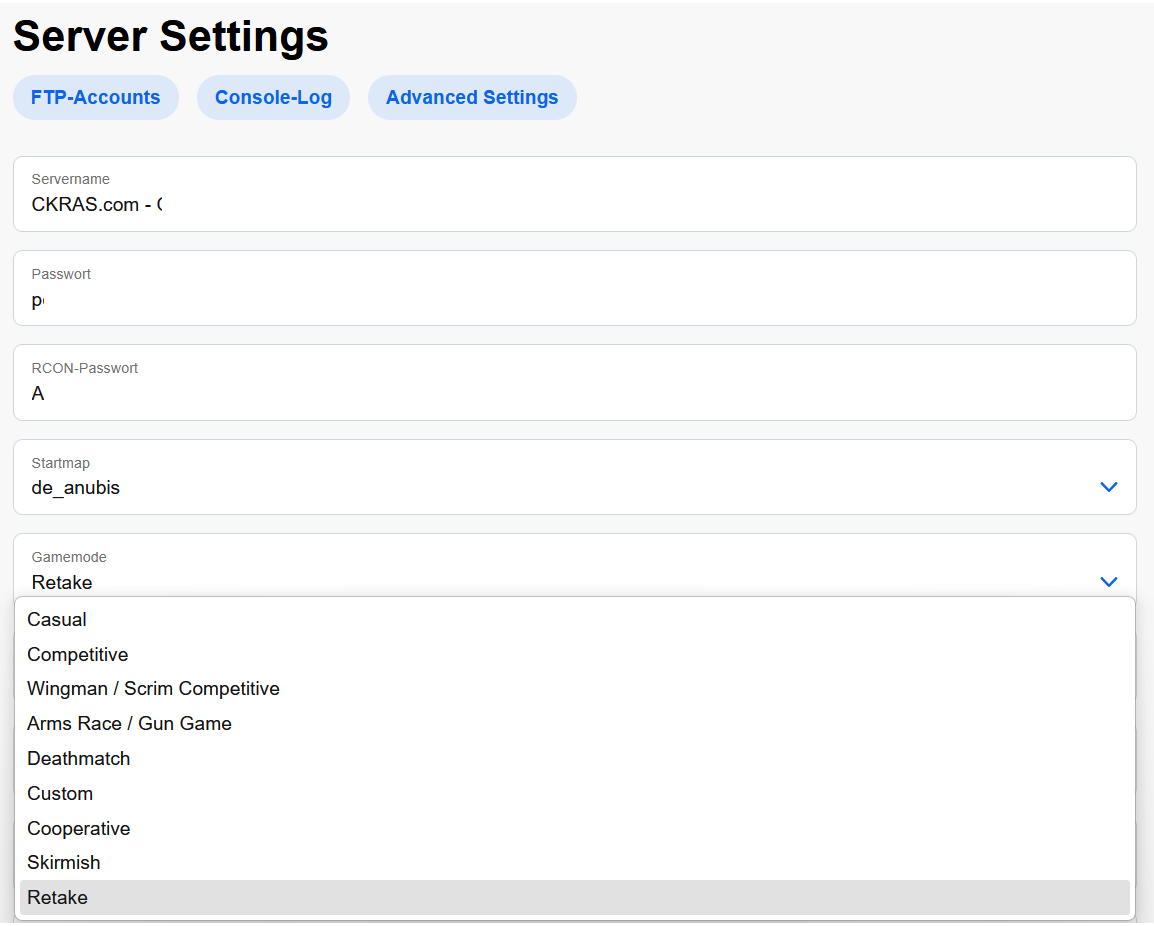Choose the Custom gamemode option
Screen dimensions: 1154x926
point(60,793)
